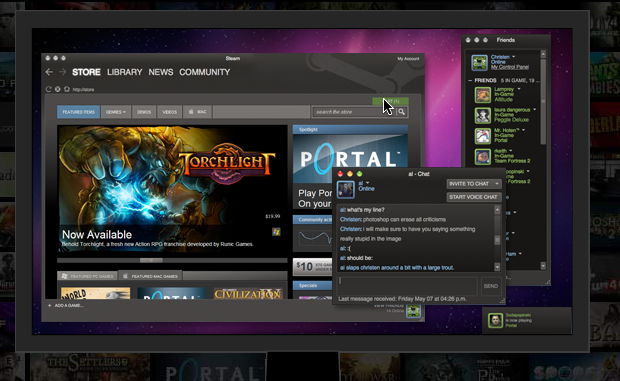Click rkeith's avatar in the Friends list
Image resolution: width=620 pixels, height=381 pixels.
pos(483,157)
